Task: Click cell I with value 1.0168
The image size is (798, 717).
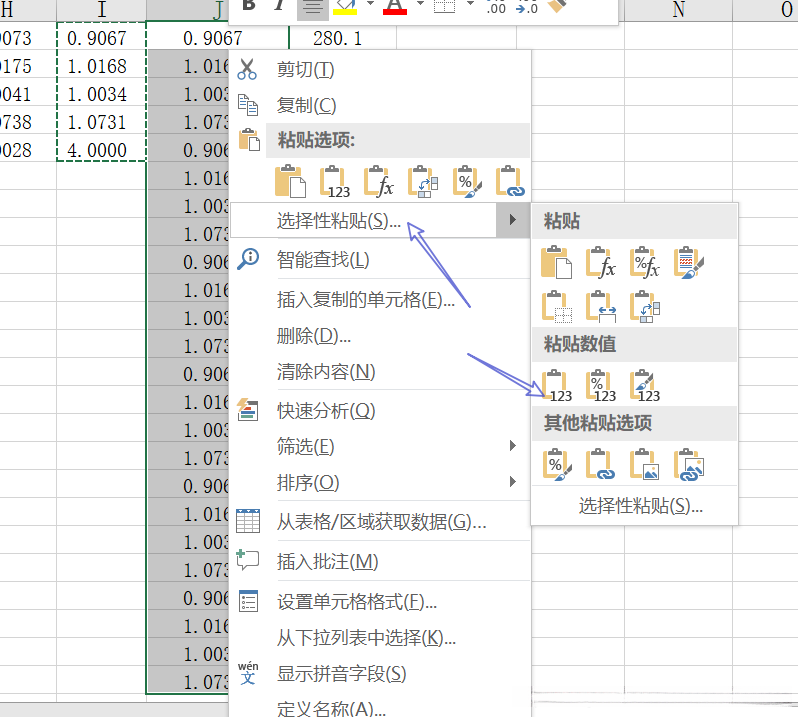Action: tap(101, 66)
